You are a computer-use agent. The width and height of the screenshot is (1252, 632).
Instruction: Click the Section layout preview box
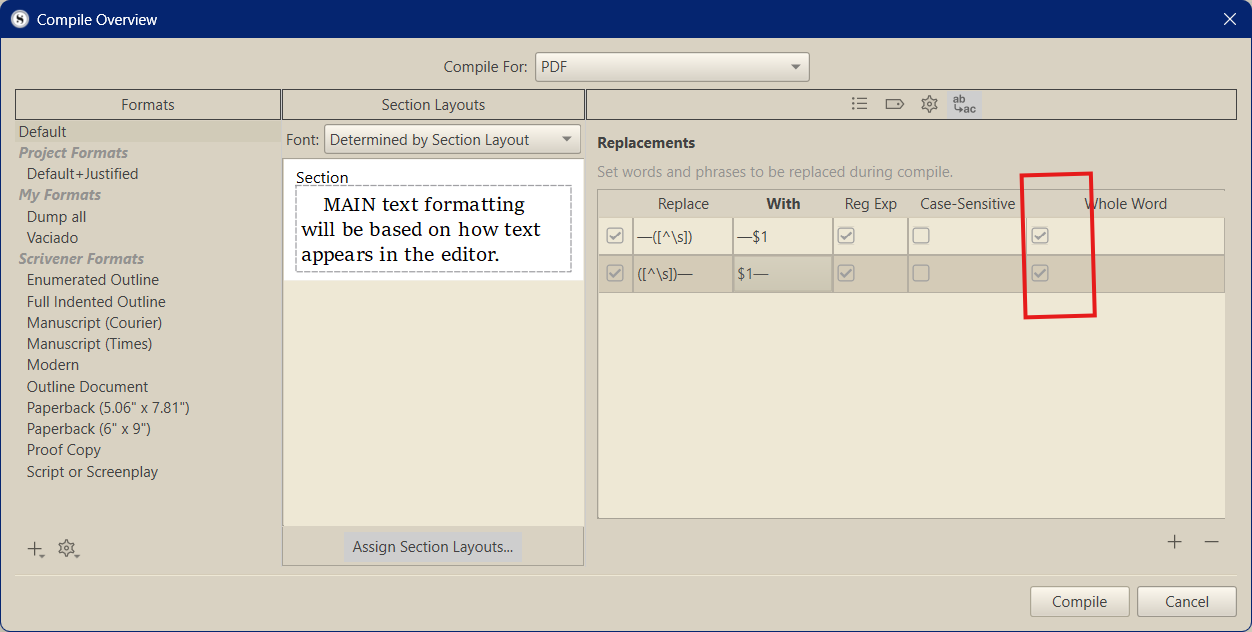434,229
